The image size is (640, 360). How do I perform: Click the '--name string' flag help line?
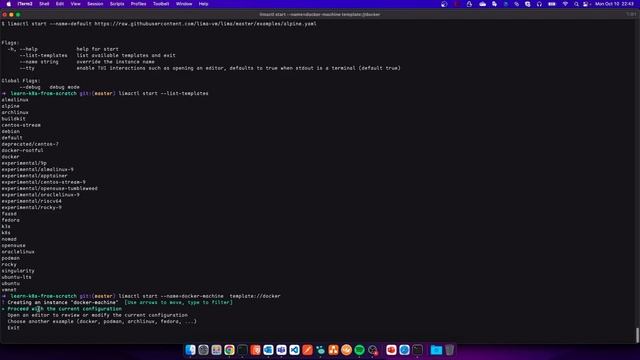(87, 62)
